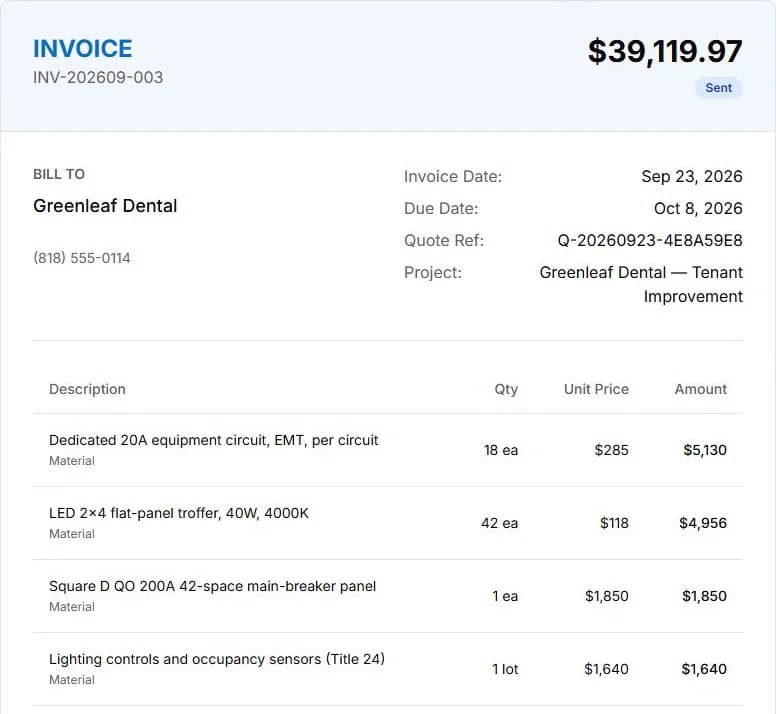Click the $118 unit price
This screenshot has height=714, width=776.
tap(614, 523)
